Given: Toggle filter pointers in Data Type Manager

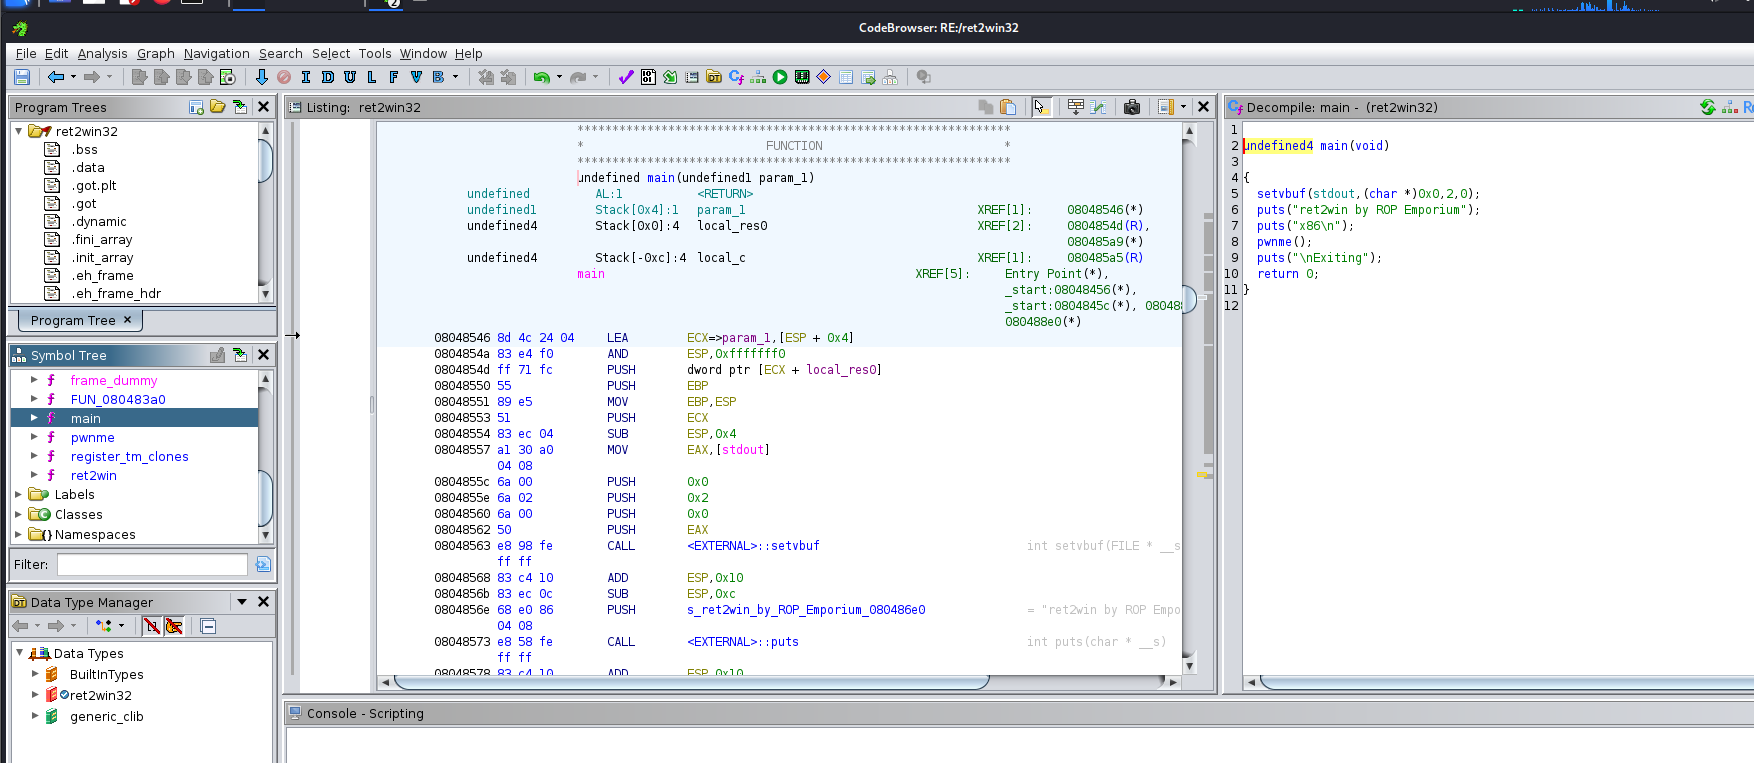Looking at the screenshot, I should click(174, 626).
